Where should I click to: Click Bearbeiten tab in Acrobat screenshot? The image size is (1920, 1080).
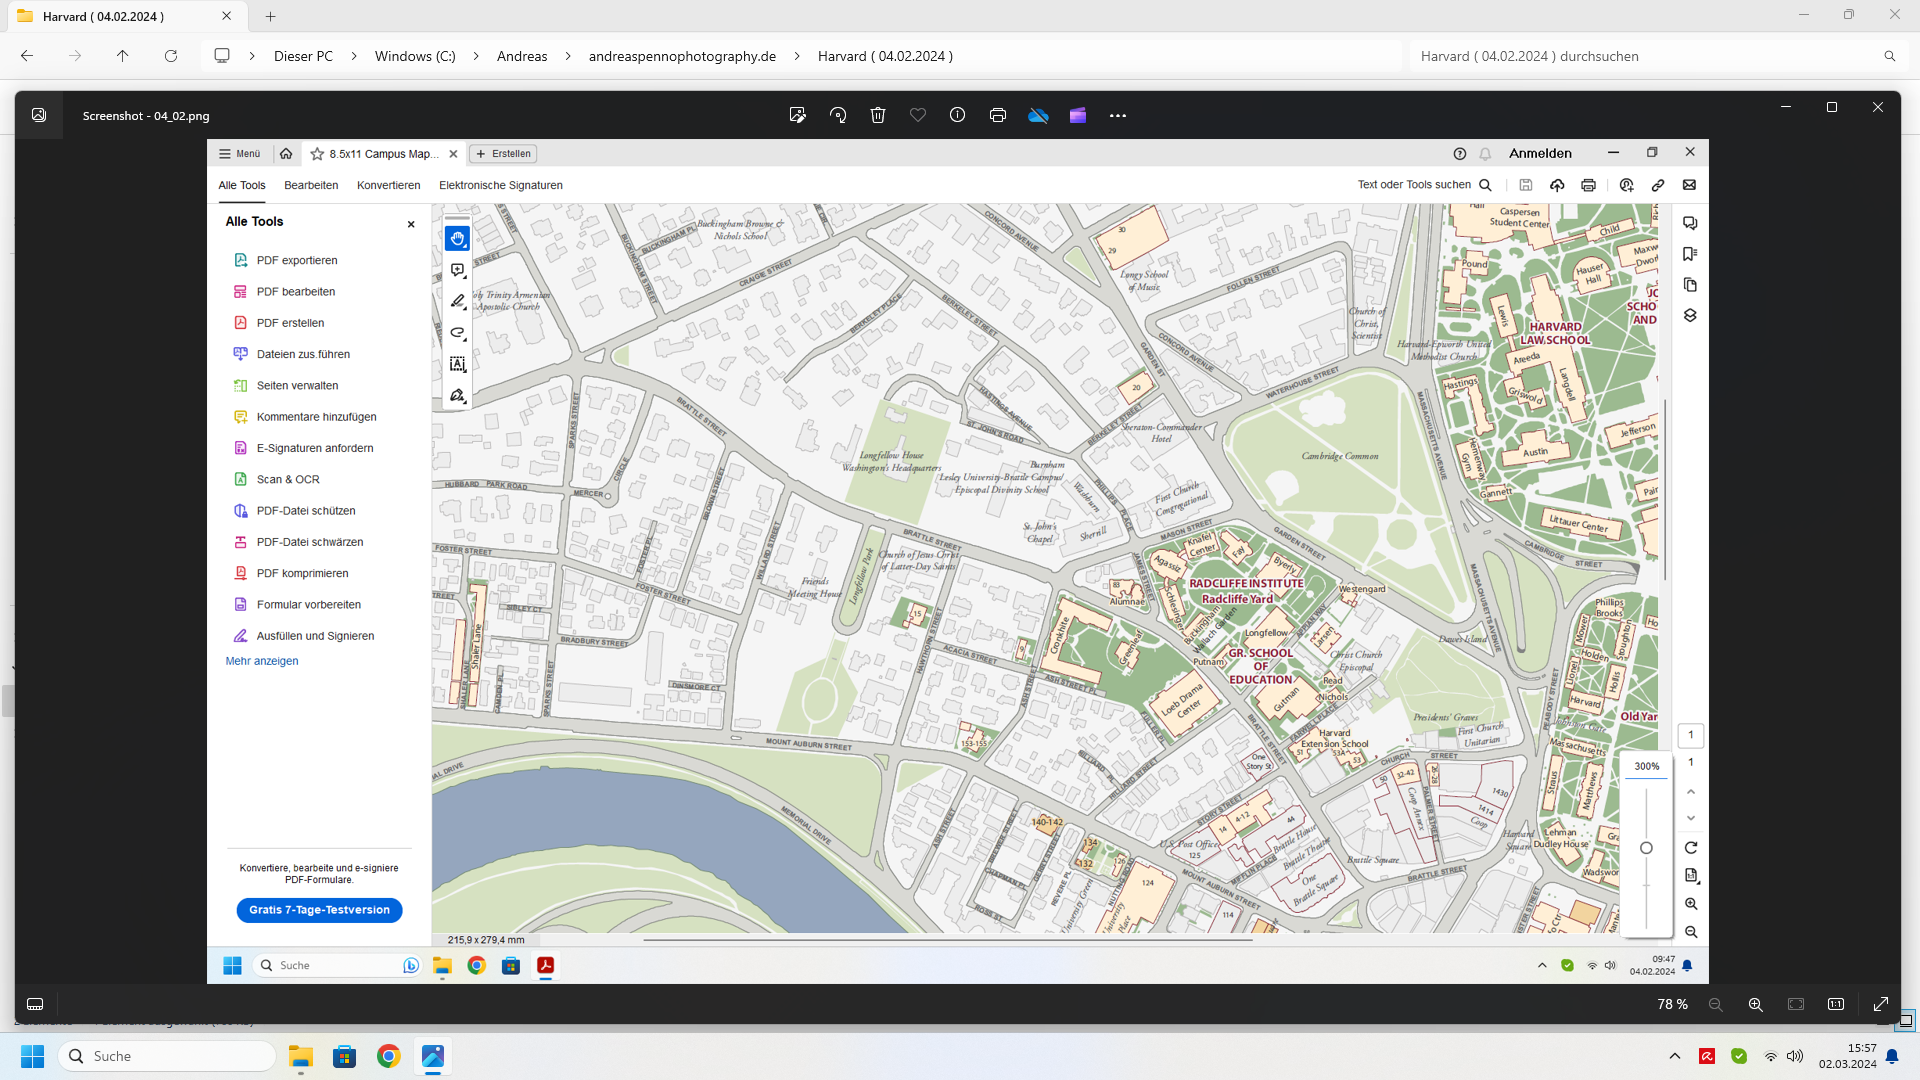(x=311, y=185)
